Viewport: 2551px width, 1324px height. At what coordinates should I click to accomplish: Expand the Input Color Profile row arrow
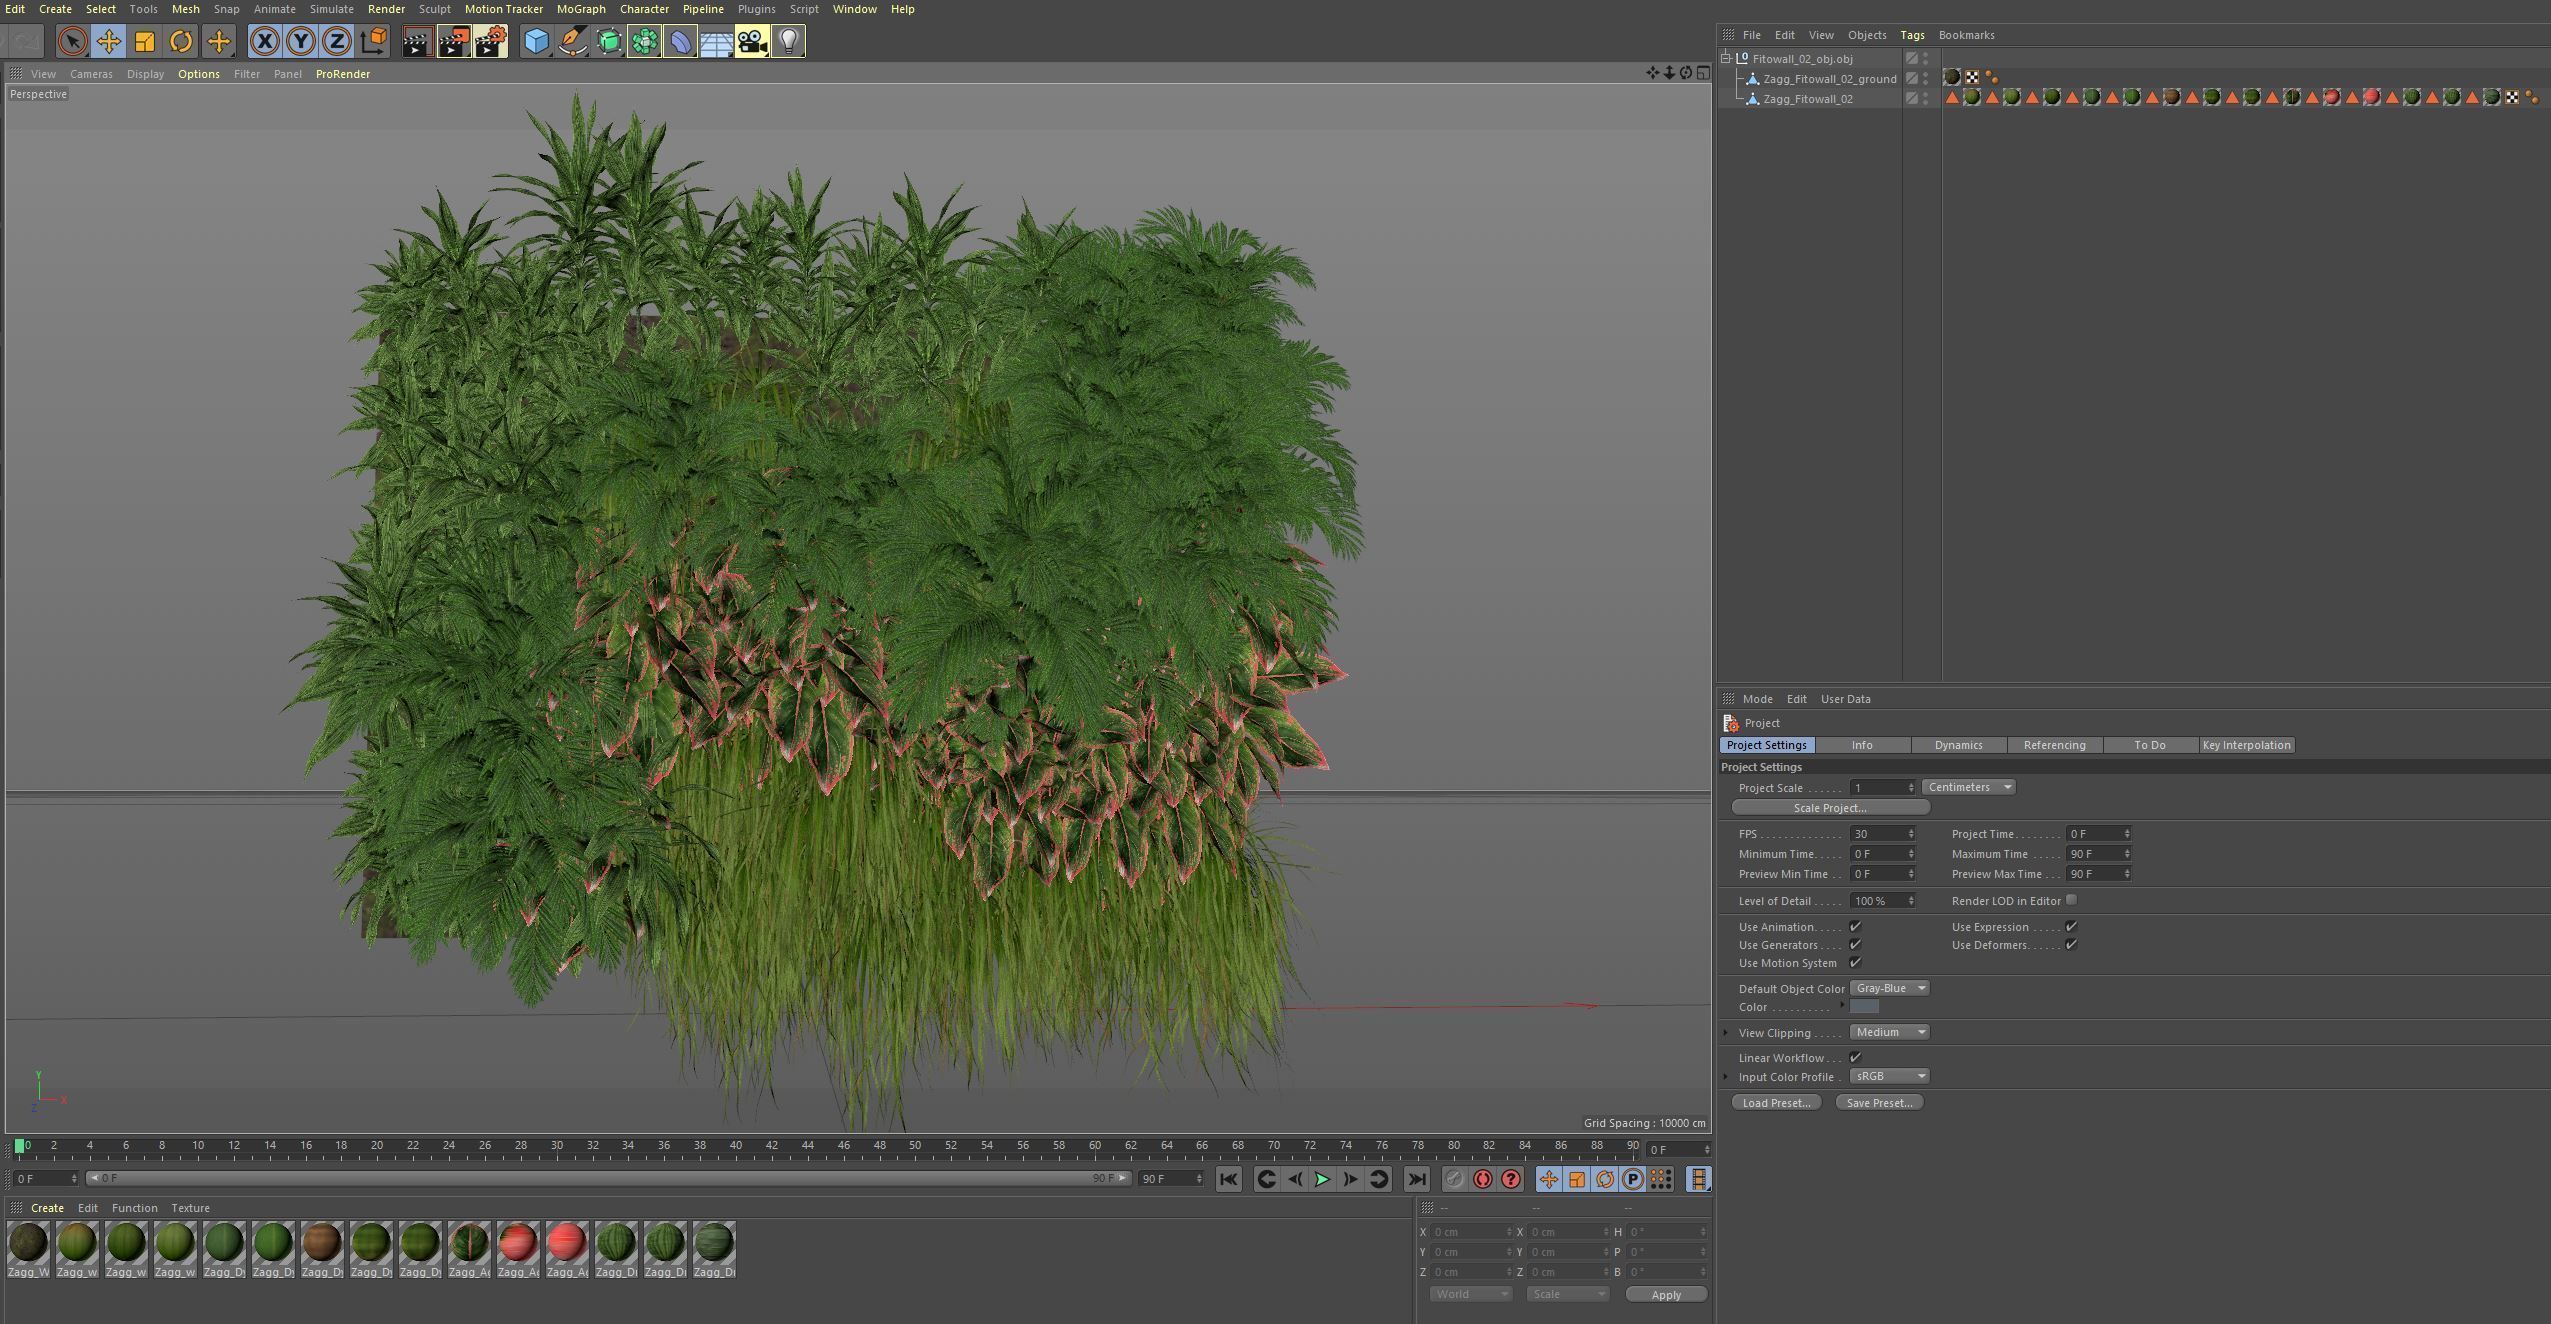pos(1726,1077)
